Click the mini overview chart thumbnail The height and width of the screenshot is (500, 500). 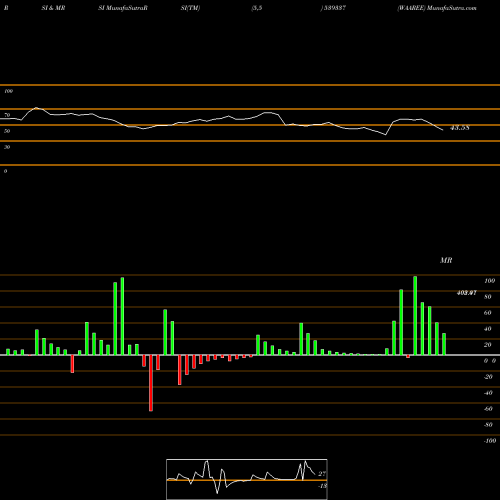pyautogui.click(x=247, y=479)
